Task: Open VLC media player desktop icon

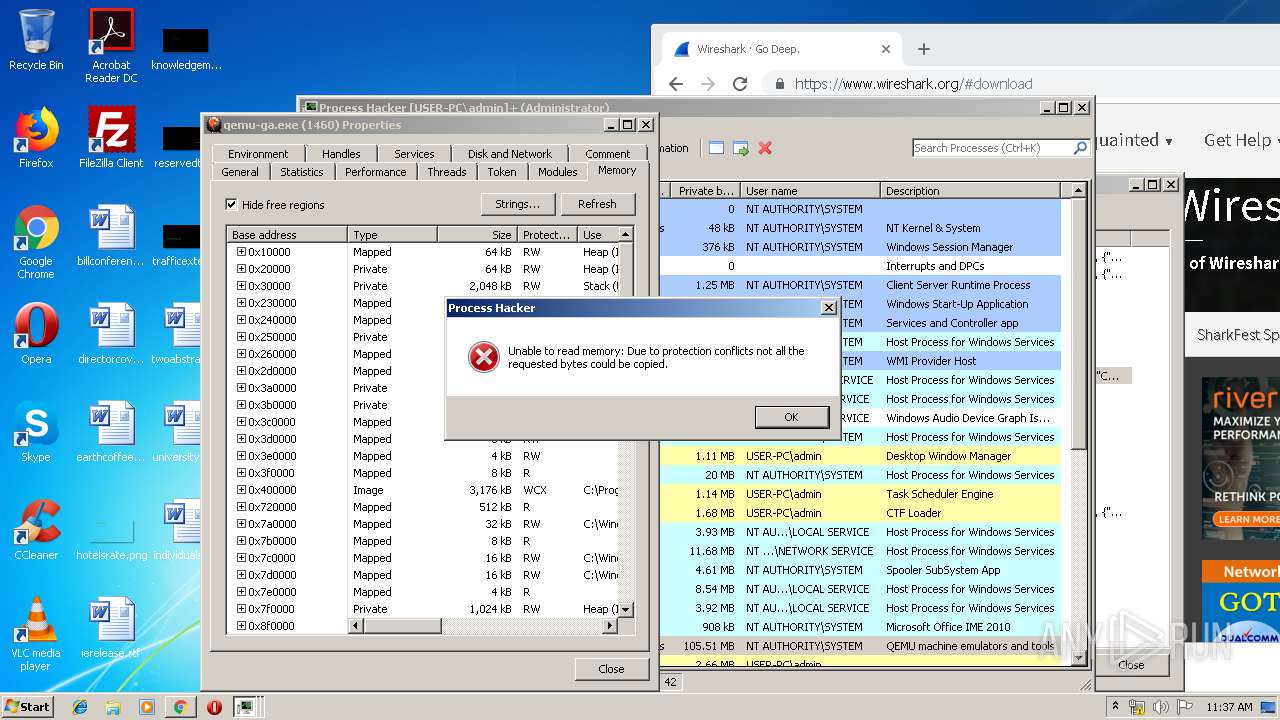Action: (x=36, y=634)
